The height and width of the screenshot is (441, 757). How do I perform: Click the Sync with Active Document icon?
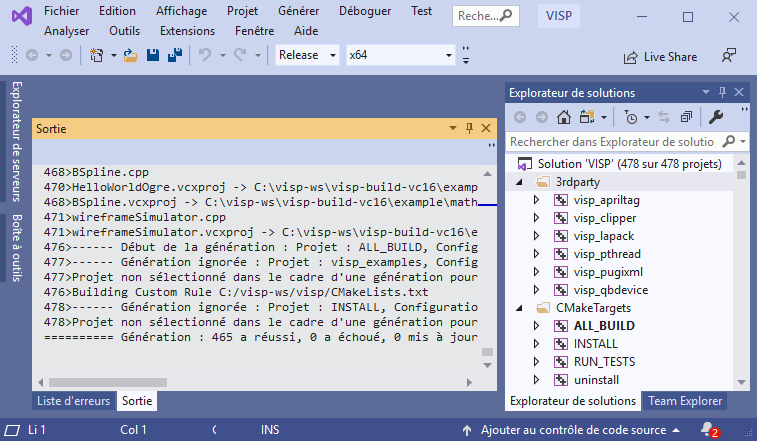point(664,117)
